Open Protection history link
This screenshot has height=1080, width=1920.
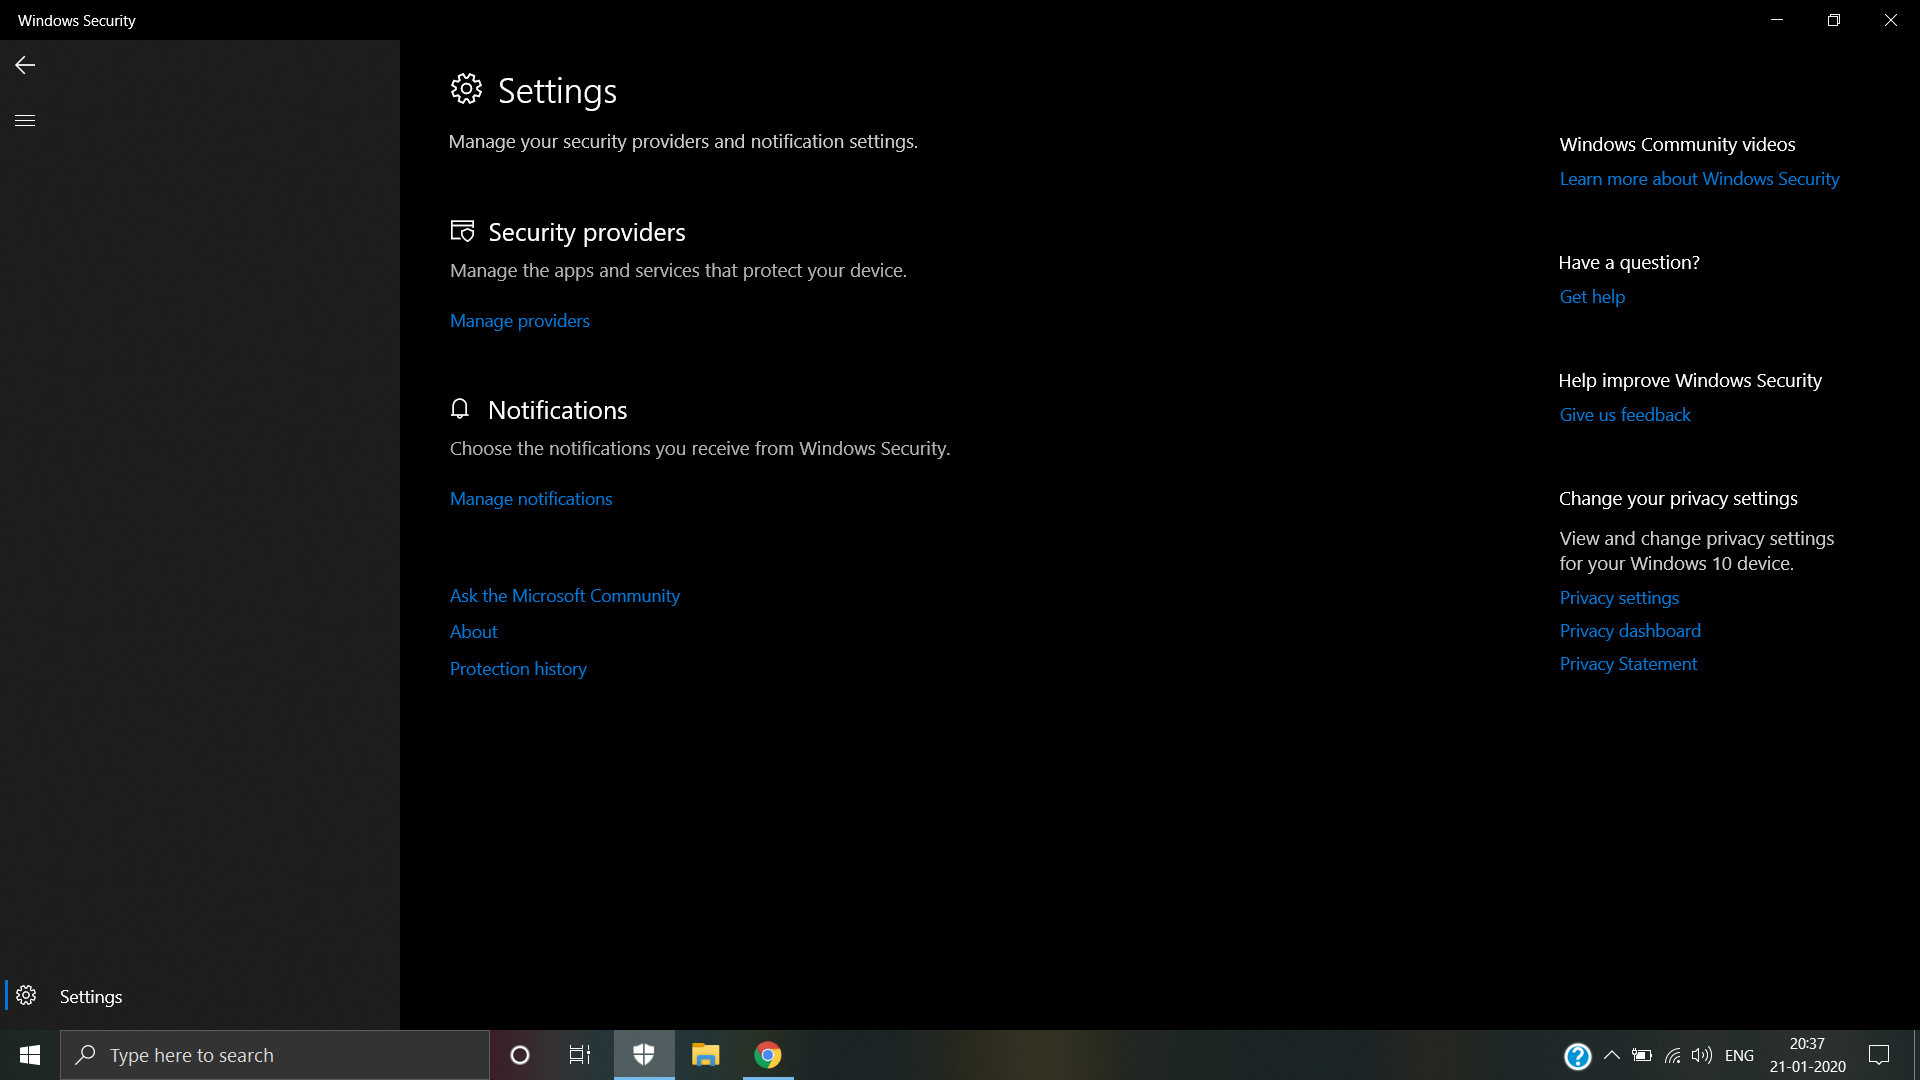coord(518,669)
